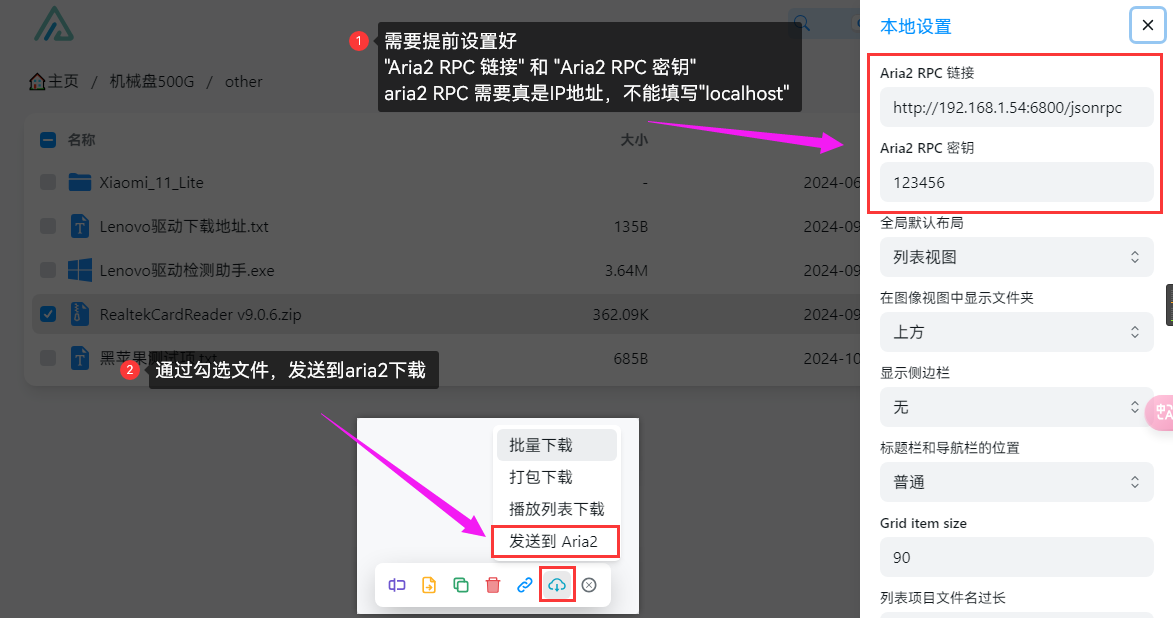Click the other breadcrumb link

pos(244,82)
